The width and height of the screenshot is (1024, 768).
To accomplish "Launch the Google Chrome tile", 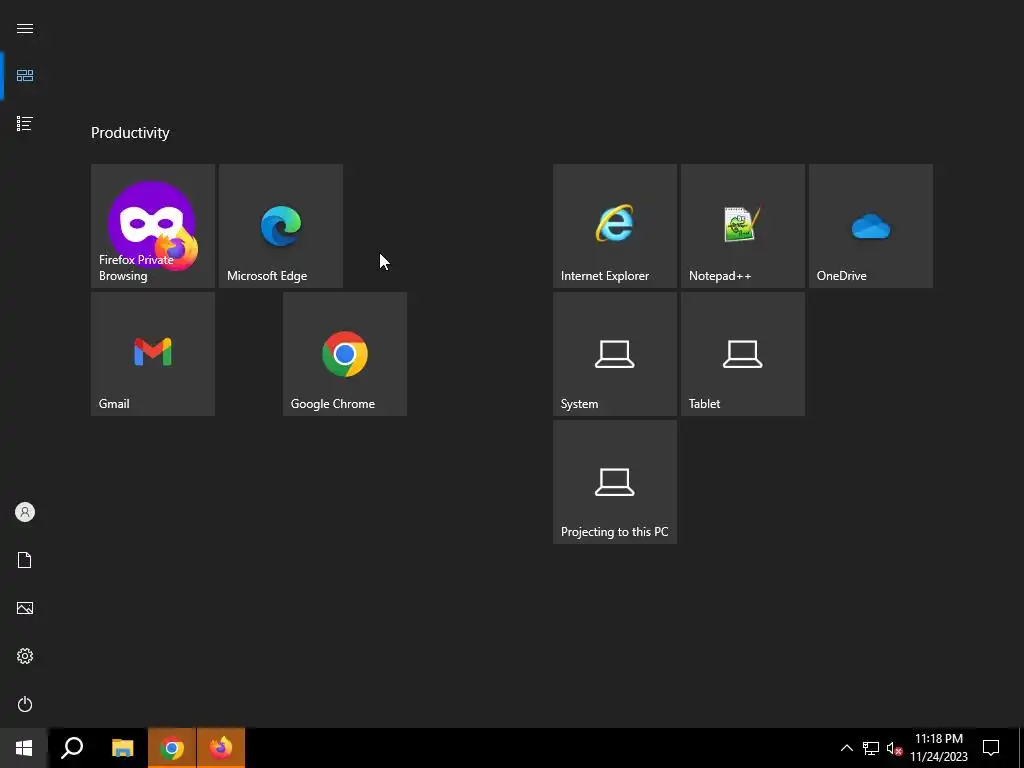I will click(x=345, y=353).
